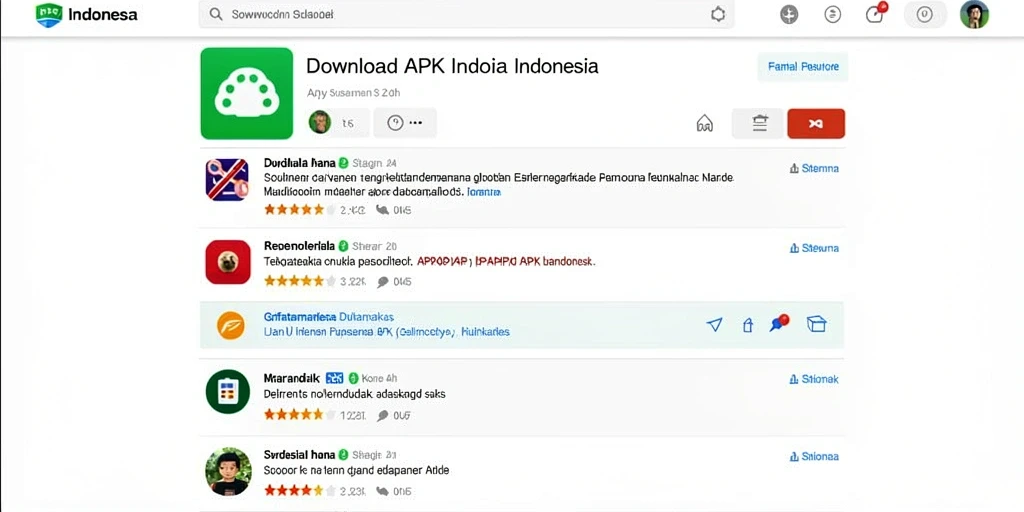Open notifications icon with red badge
The width and height of the screenshot is (1024, 512).
click(x=876, y=14)
